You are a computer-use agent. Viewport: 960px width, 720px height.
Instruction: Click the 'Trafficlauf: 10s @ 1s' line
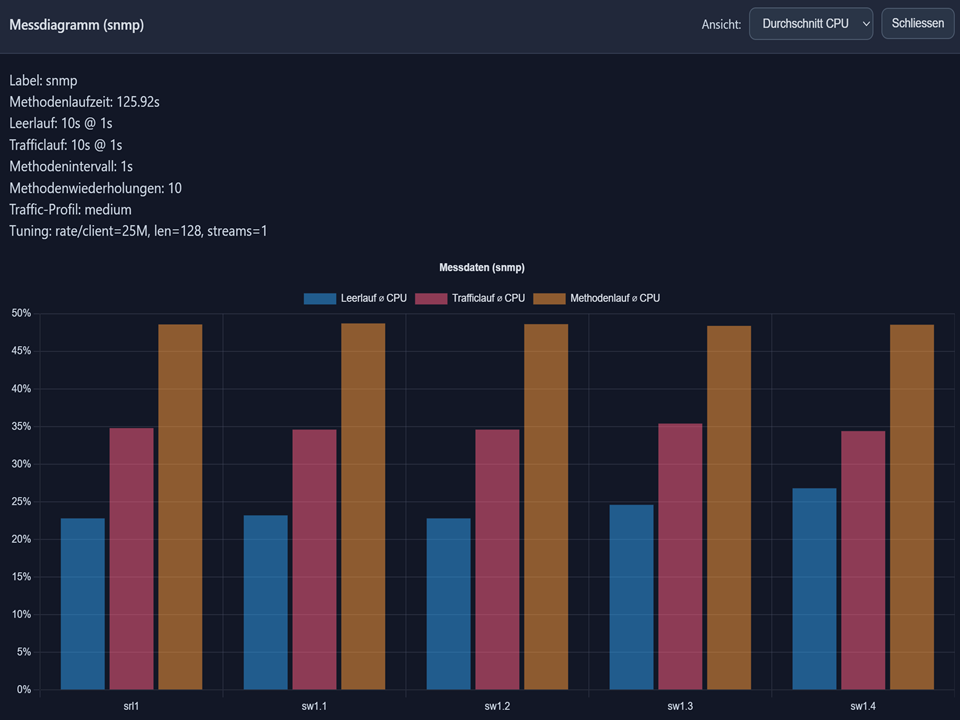66,145
